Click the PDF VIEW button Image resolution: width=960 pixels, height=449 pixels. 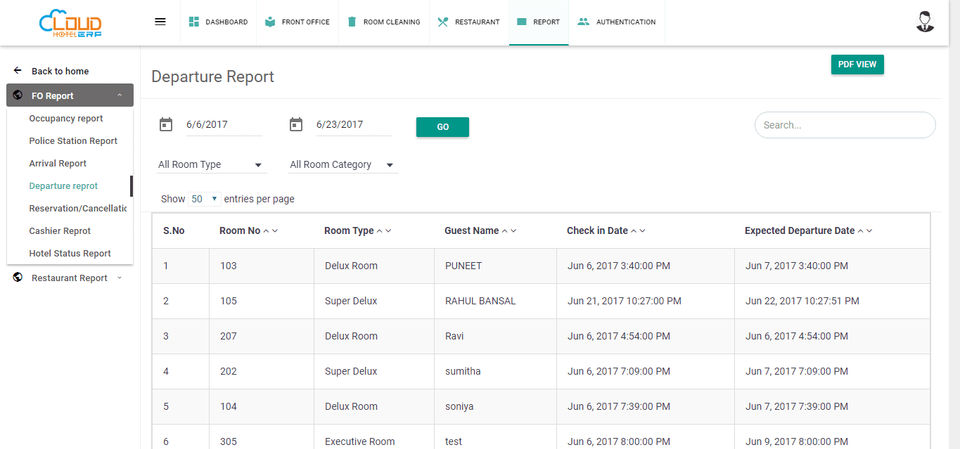point(857,64)
